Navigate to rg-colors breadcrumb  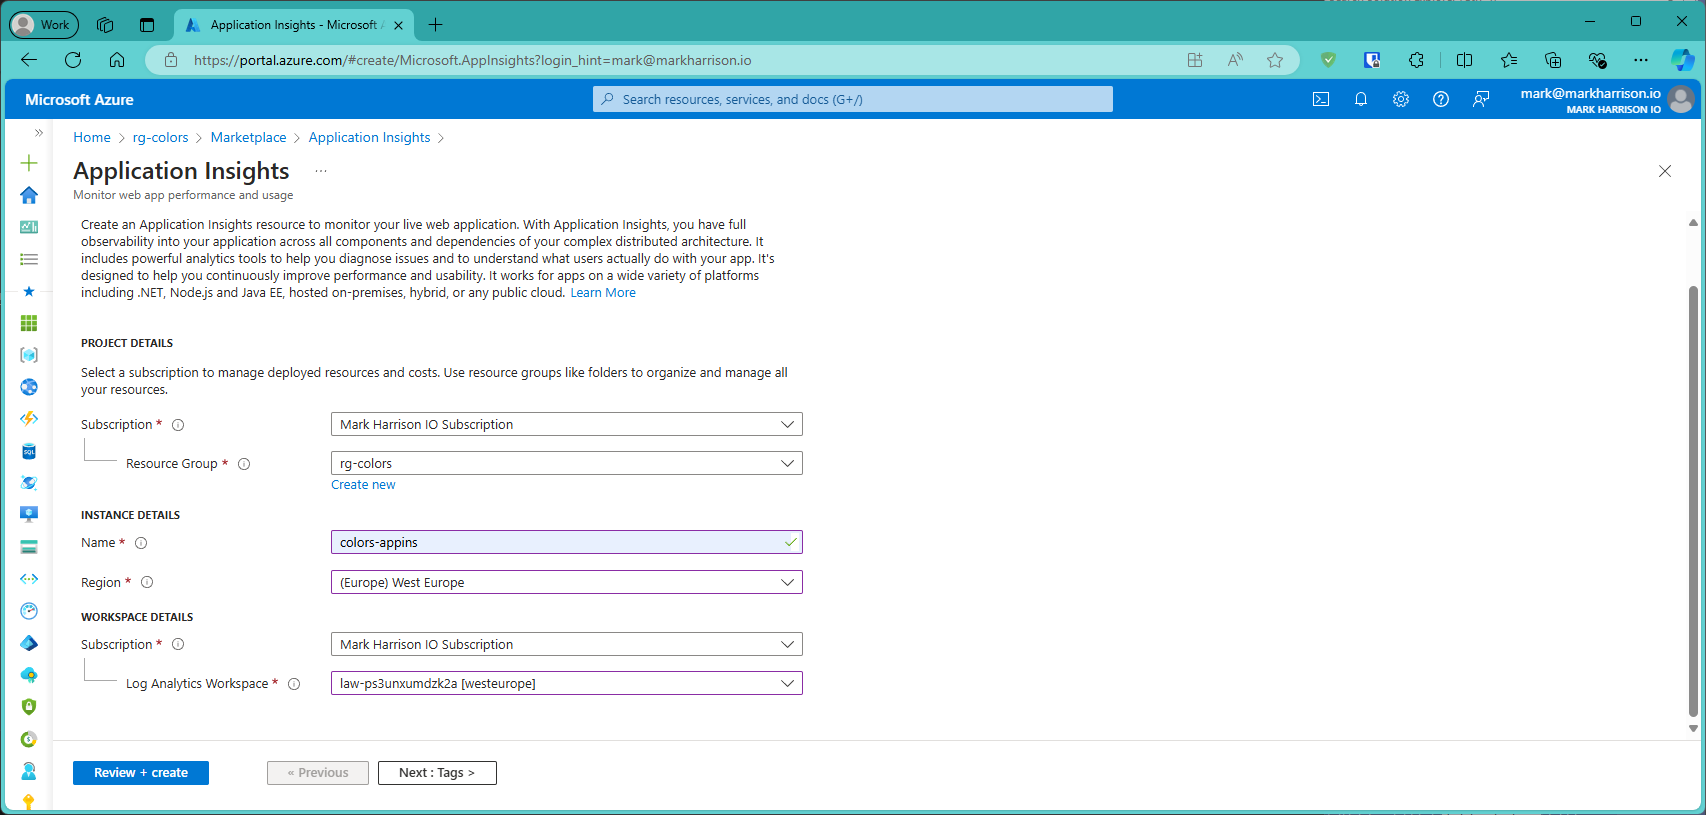160,137
